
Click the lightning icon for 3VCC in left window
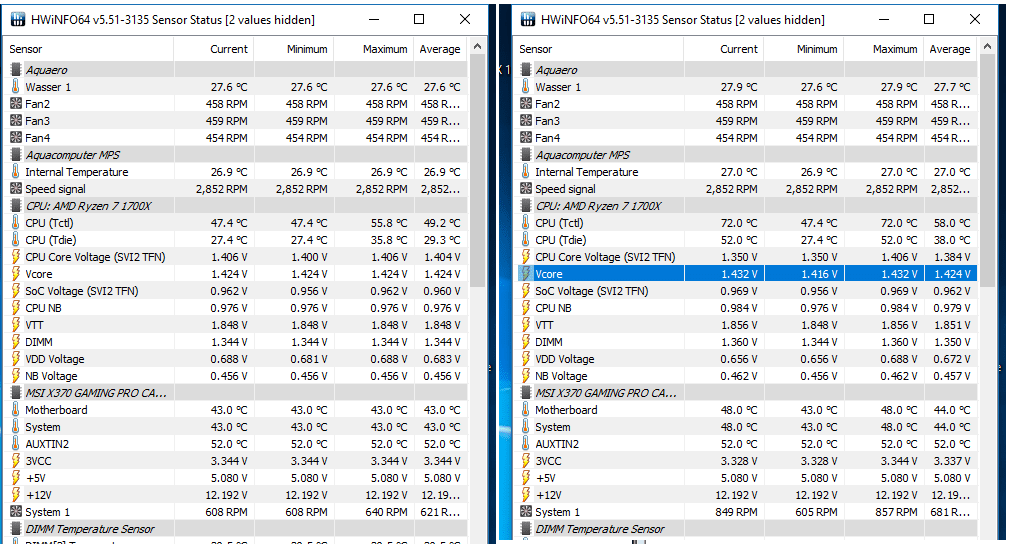15,461
